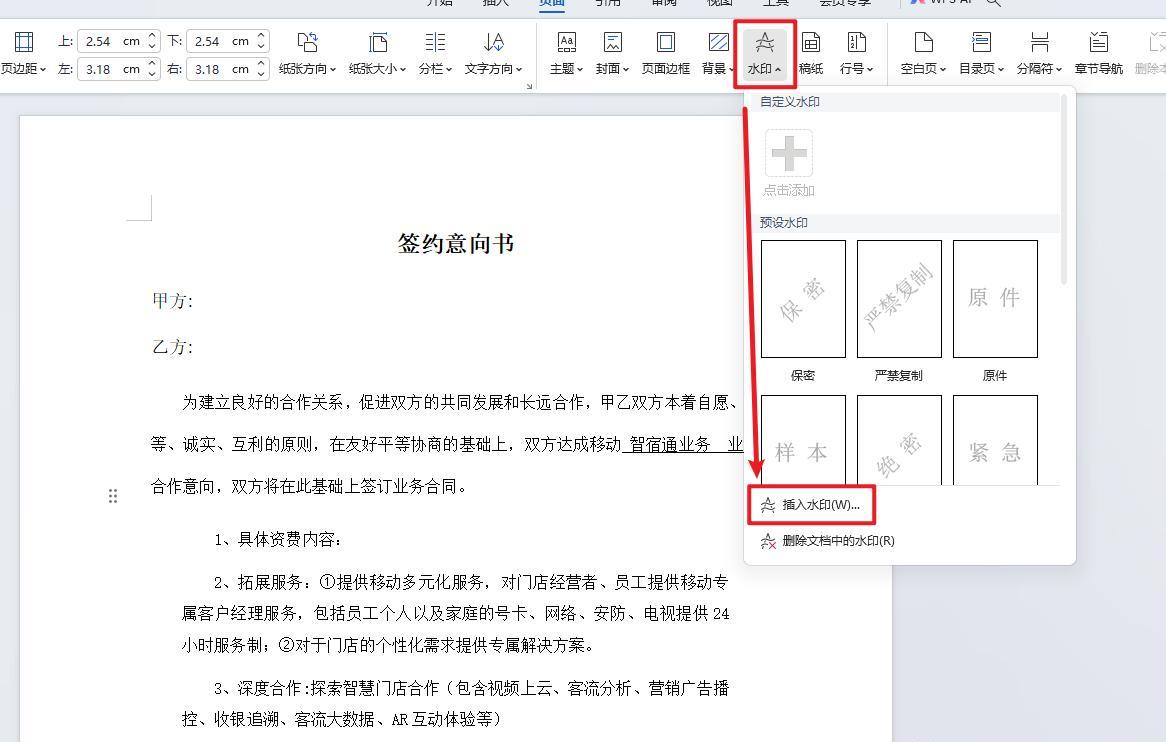Click the 1、具体资费内容: line
The width and height of the screenshot is (1166, 742).
tap(278, 540)
